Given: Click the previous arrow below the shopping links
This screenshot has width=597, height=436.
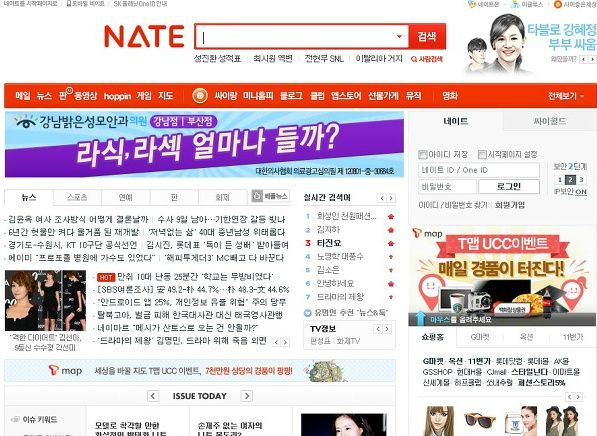Looking at the screenshot, I should point(570,397).
